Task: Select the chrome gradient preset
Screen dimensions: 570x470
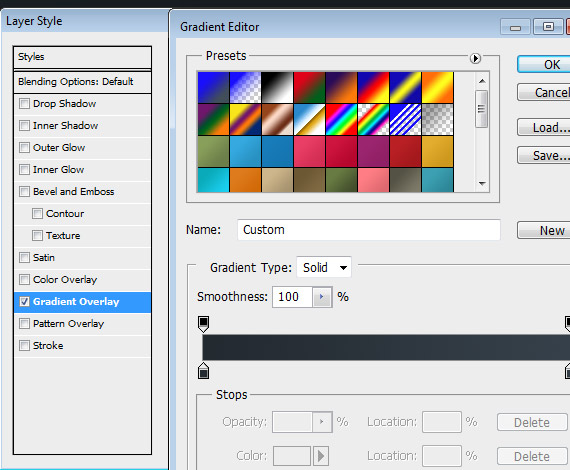Action: click(309, 119)
